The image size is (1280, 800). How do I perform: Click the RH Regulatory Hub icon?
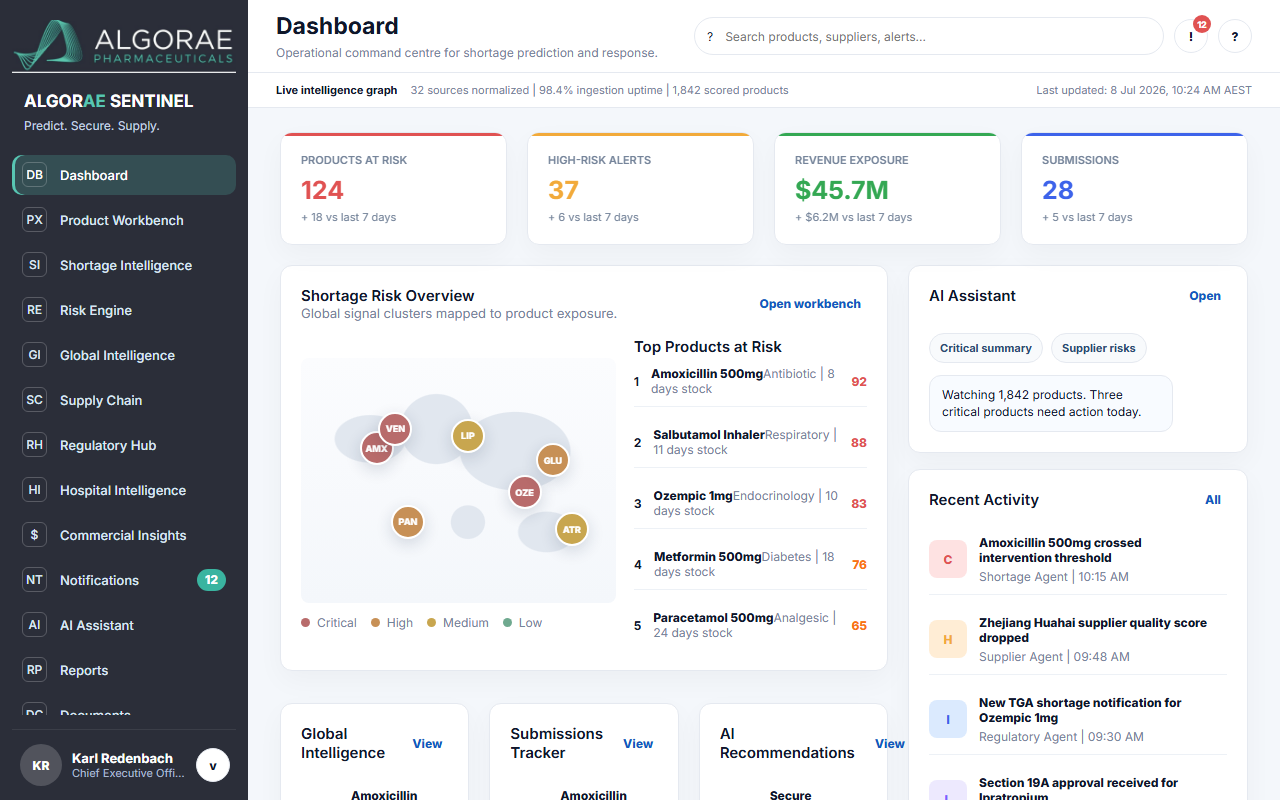pyautogui.click(x=35, y=445)
